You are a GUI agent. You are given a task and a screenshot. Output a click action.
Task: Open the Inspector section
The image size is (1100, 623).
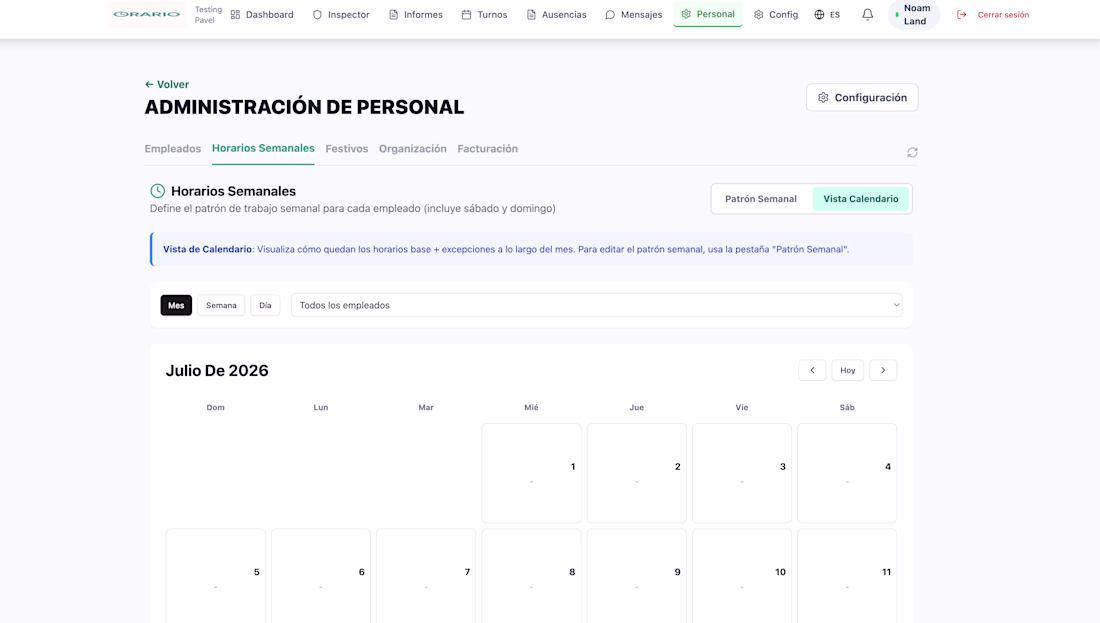pyautogui.click(x=341, y=15)
